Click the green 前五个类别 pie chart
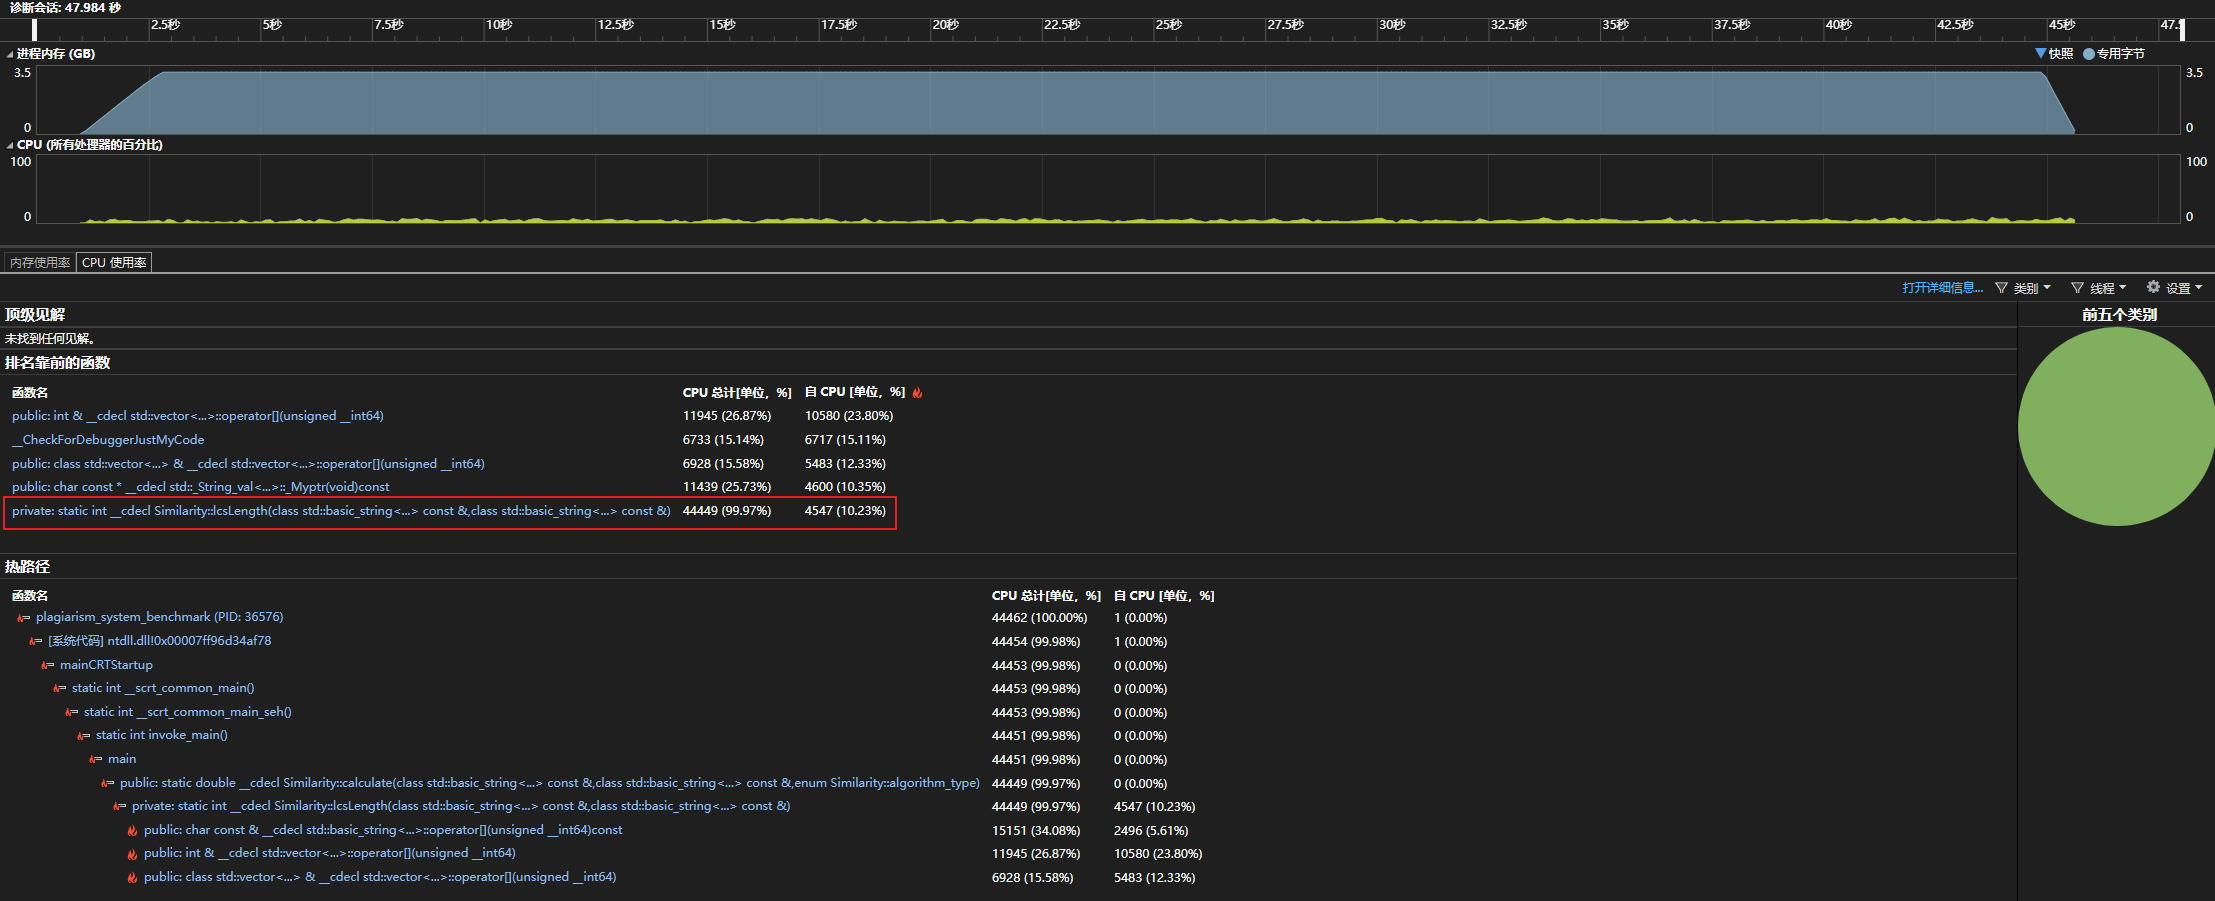The image size is (2215, 901). coord(2116,427)
